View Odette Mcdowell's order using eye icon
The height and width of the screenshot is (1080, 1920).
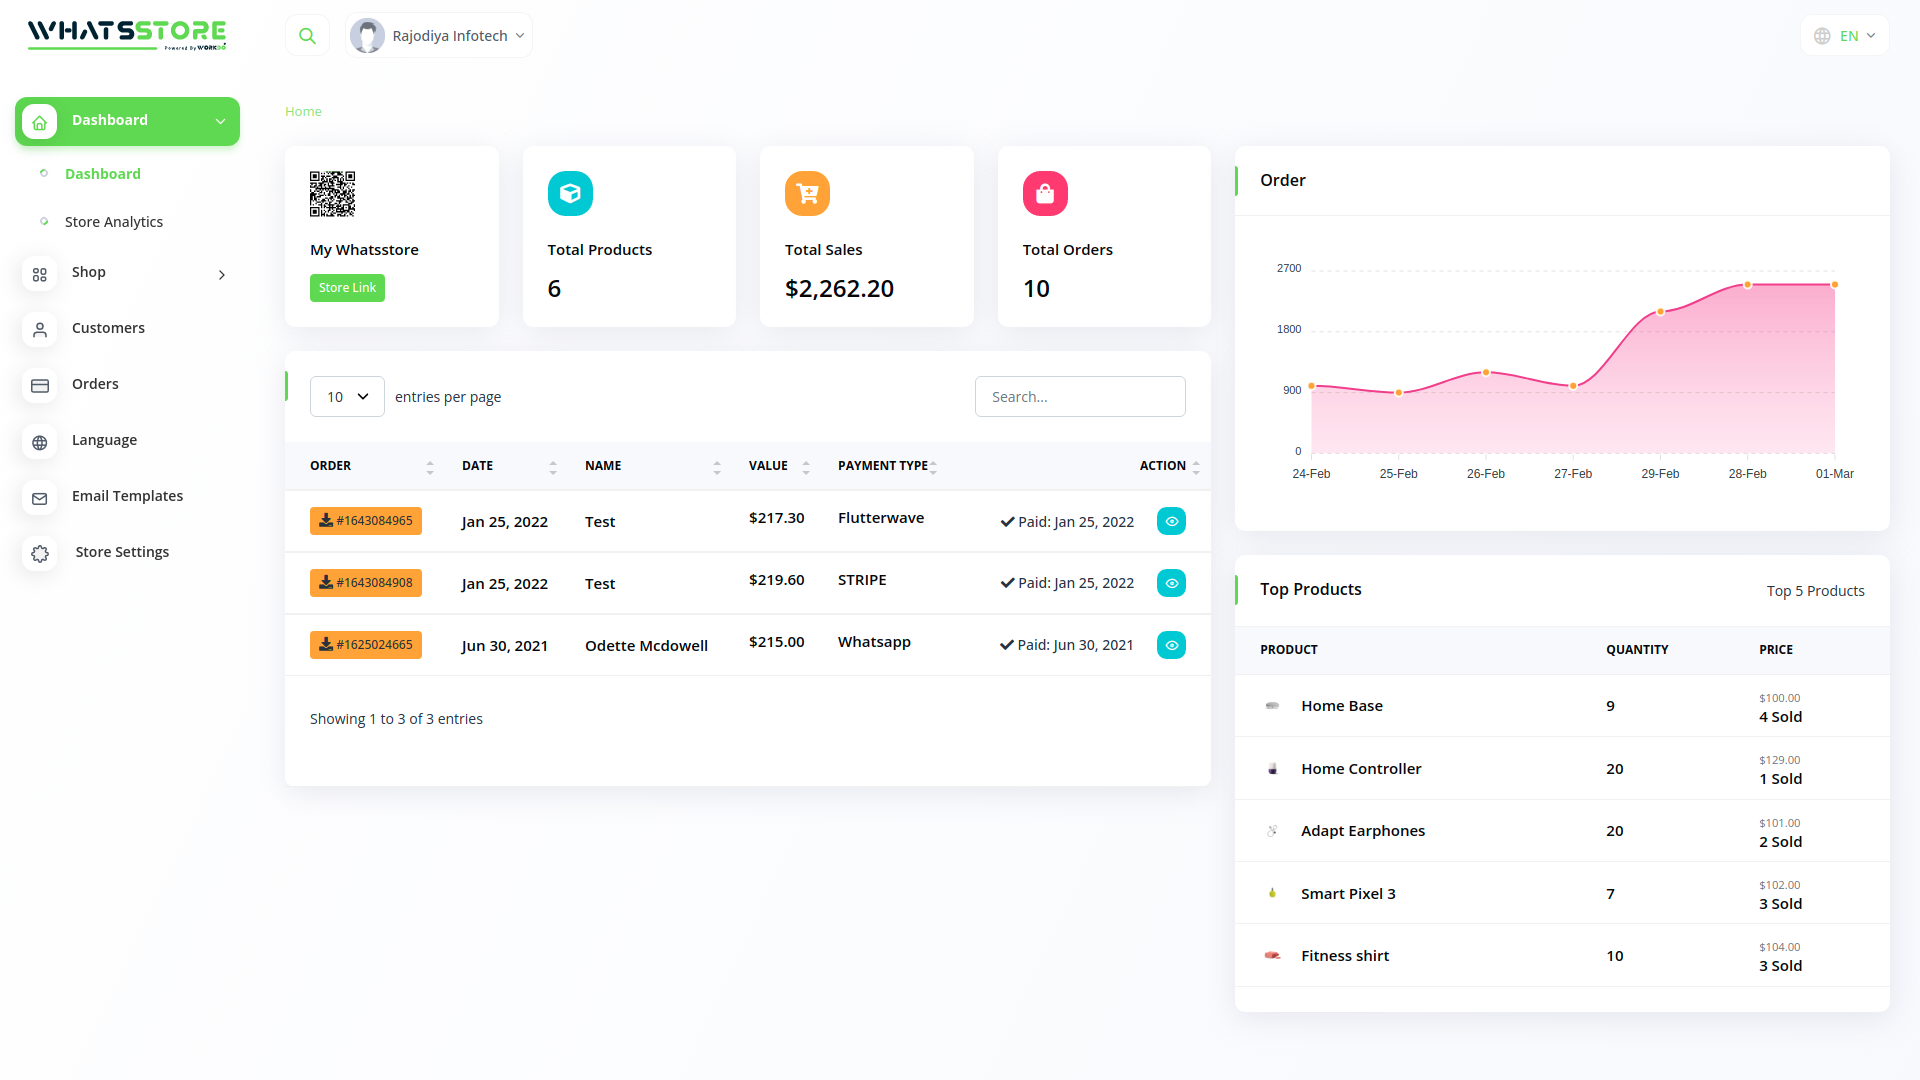coord(1171,645)
